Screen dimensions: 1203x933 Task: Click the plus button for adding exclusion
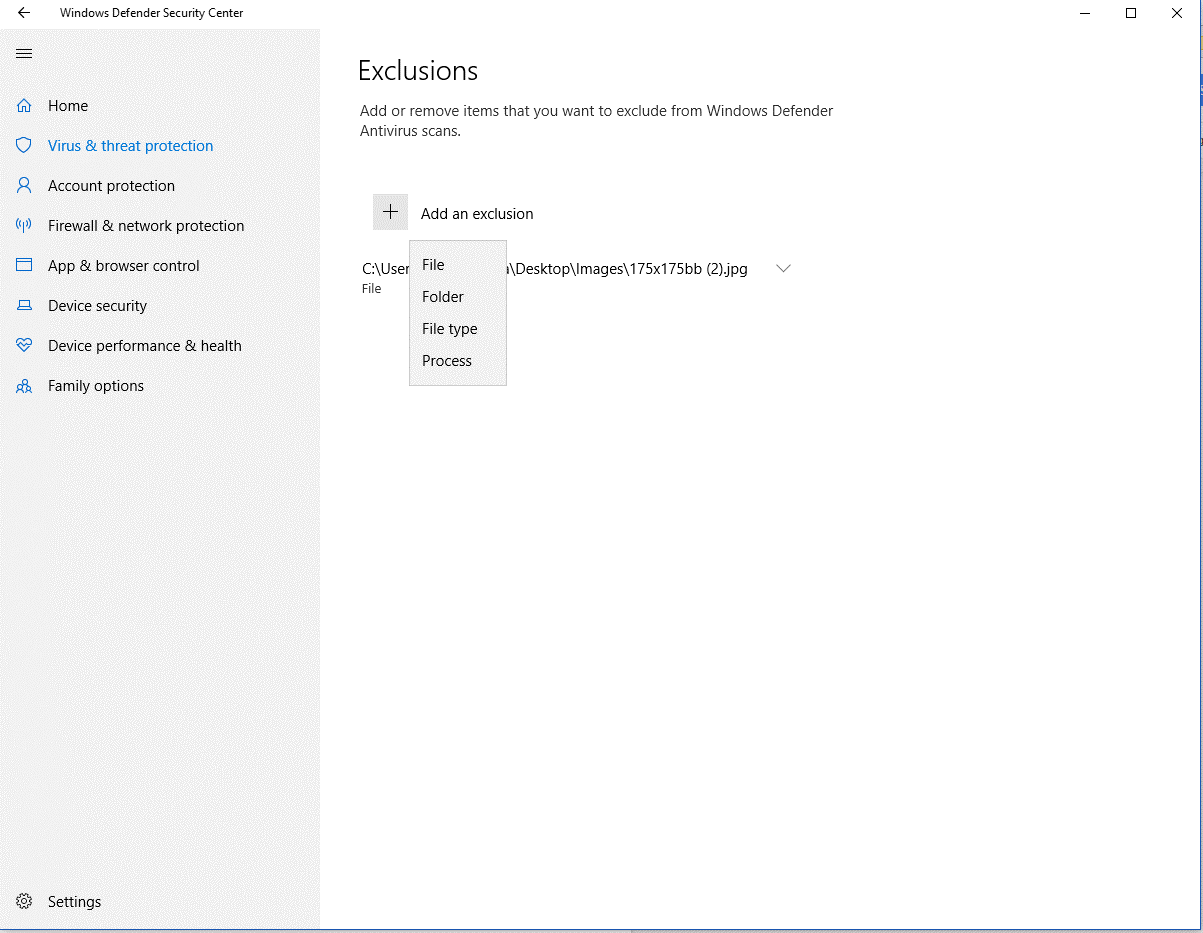click(x=390, y=212)
